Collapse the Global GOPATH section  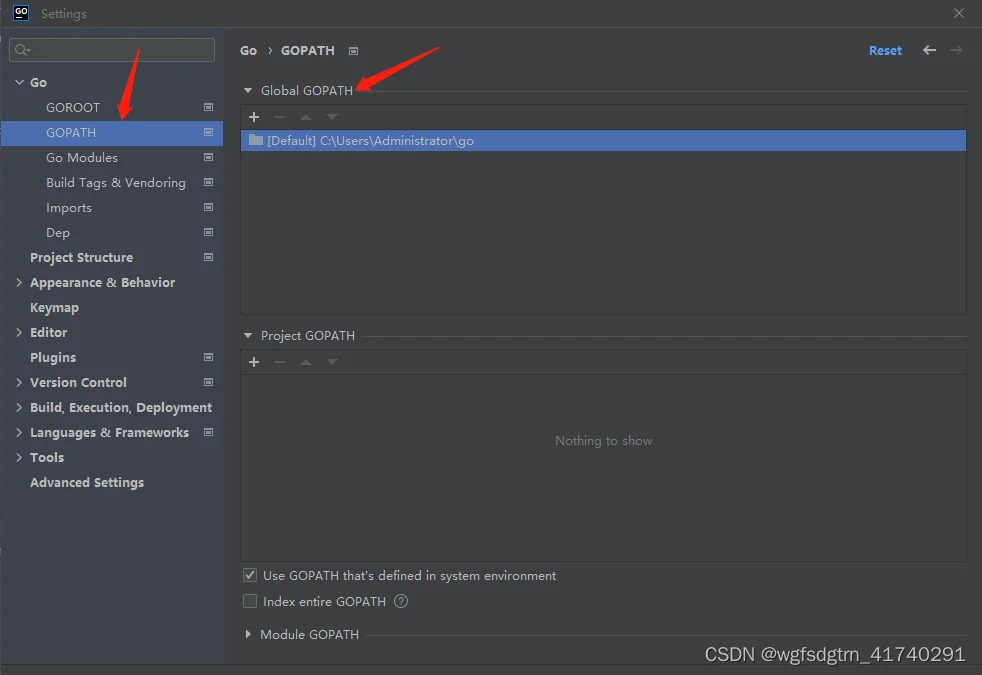click(248, 91)
